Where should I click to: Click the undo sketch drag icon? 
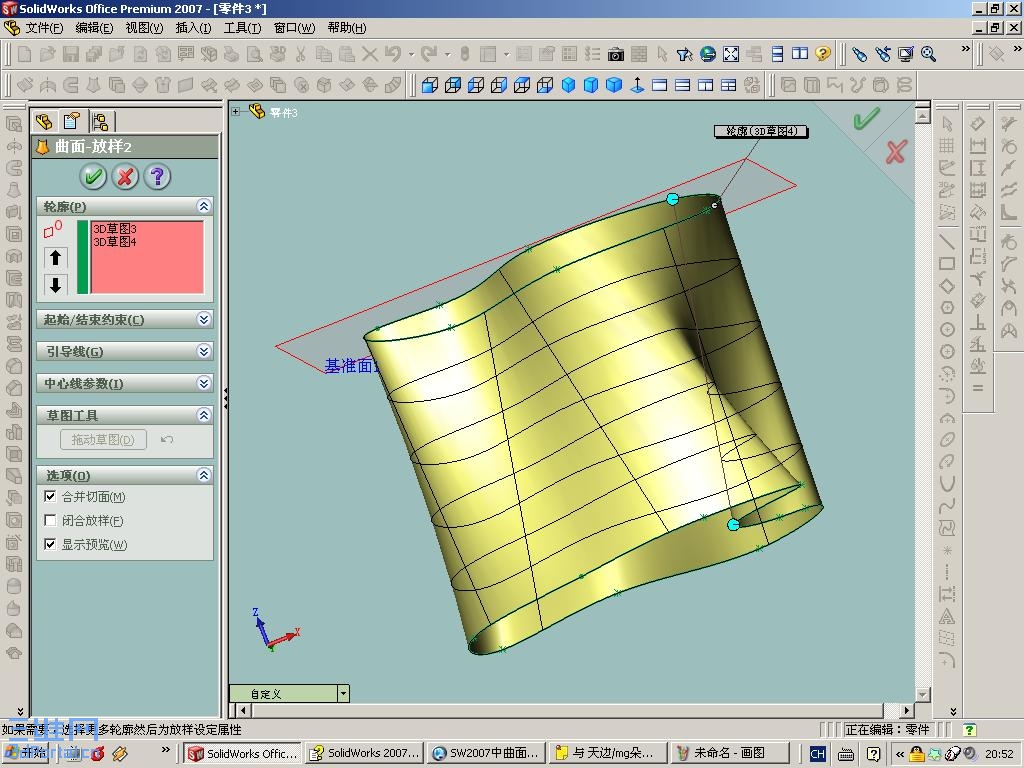tap(167, 440)
